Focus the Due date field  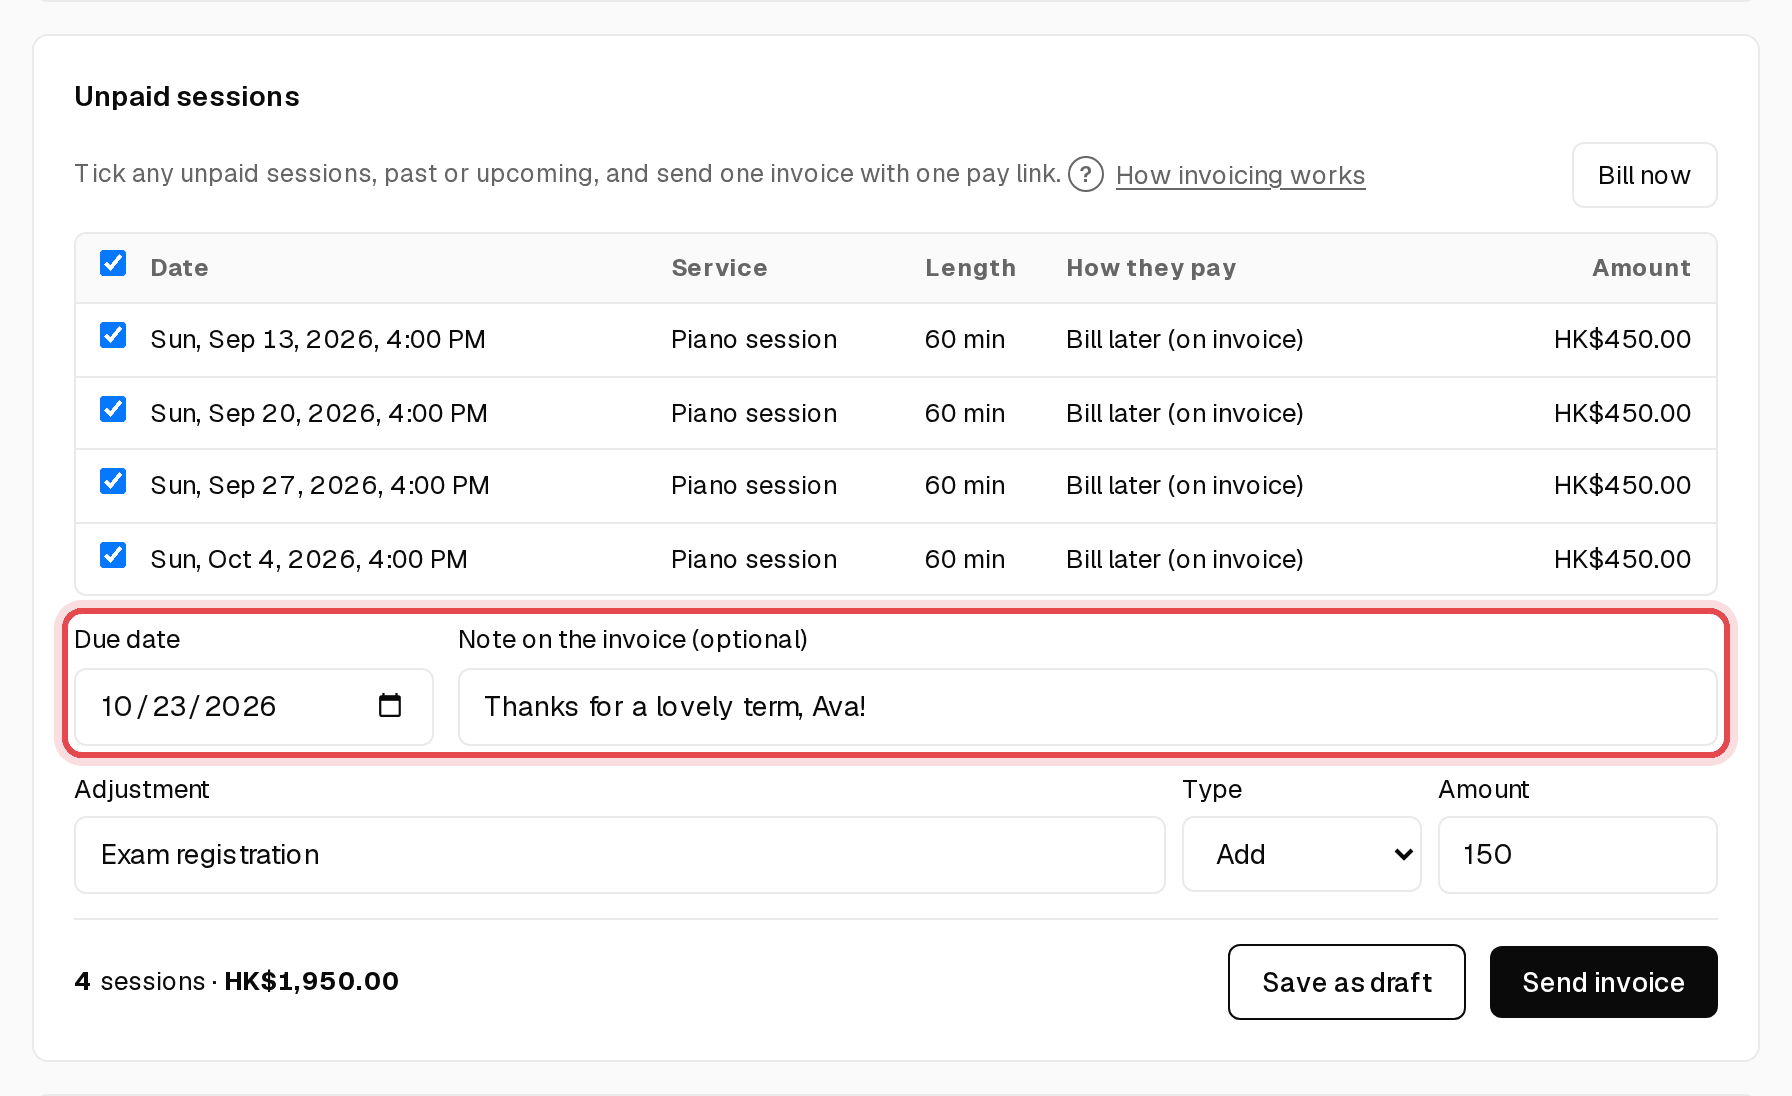pos(253,706)
